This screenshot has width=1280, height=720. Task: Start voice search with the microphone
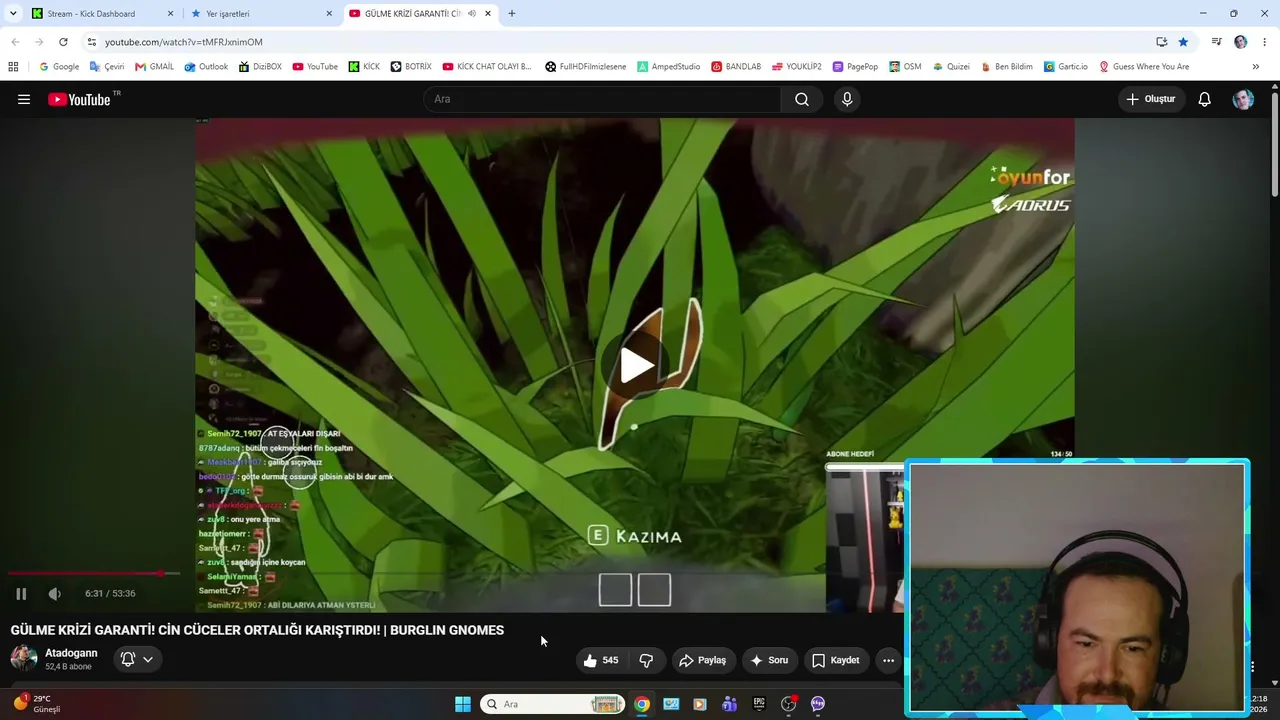[x=847, y=99]
